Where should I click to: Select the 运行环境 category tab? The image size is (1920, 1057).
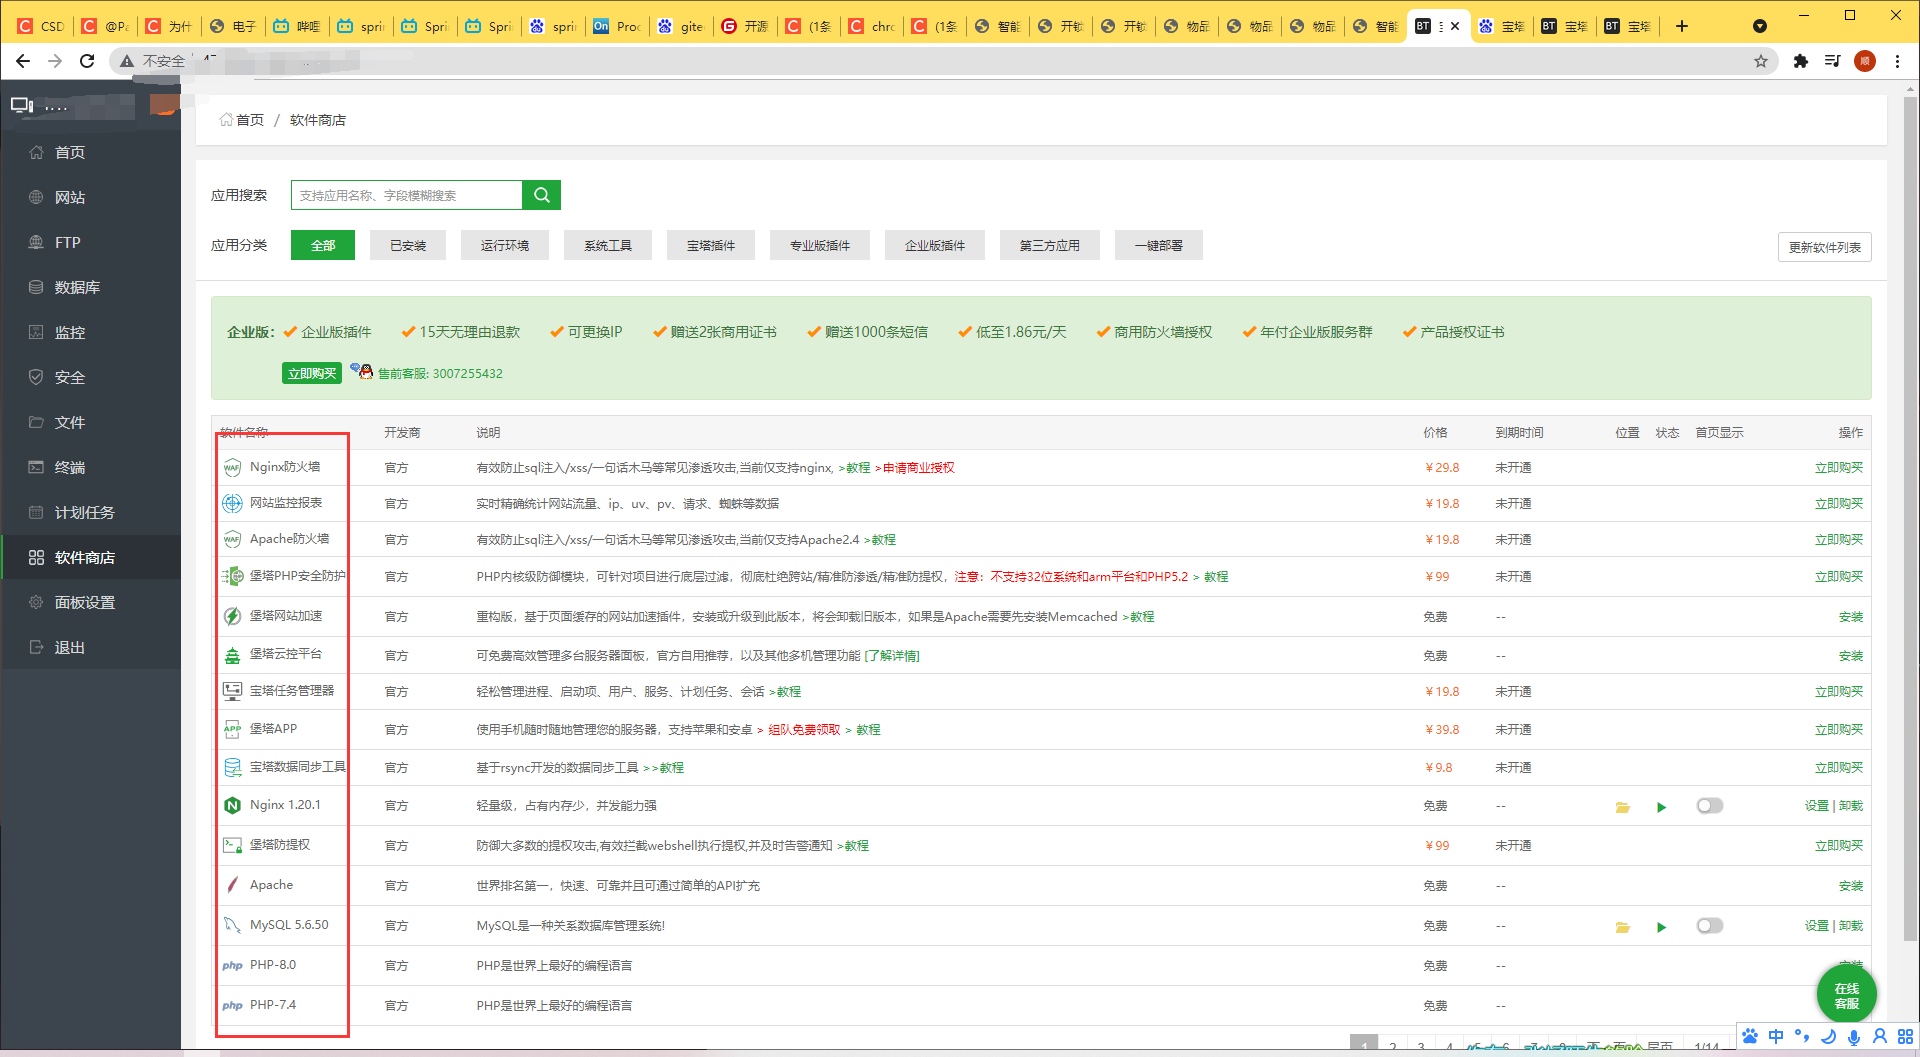tap(504, 245)
